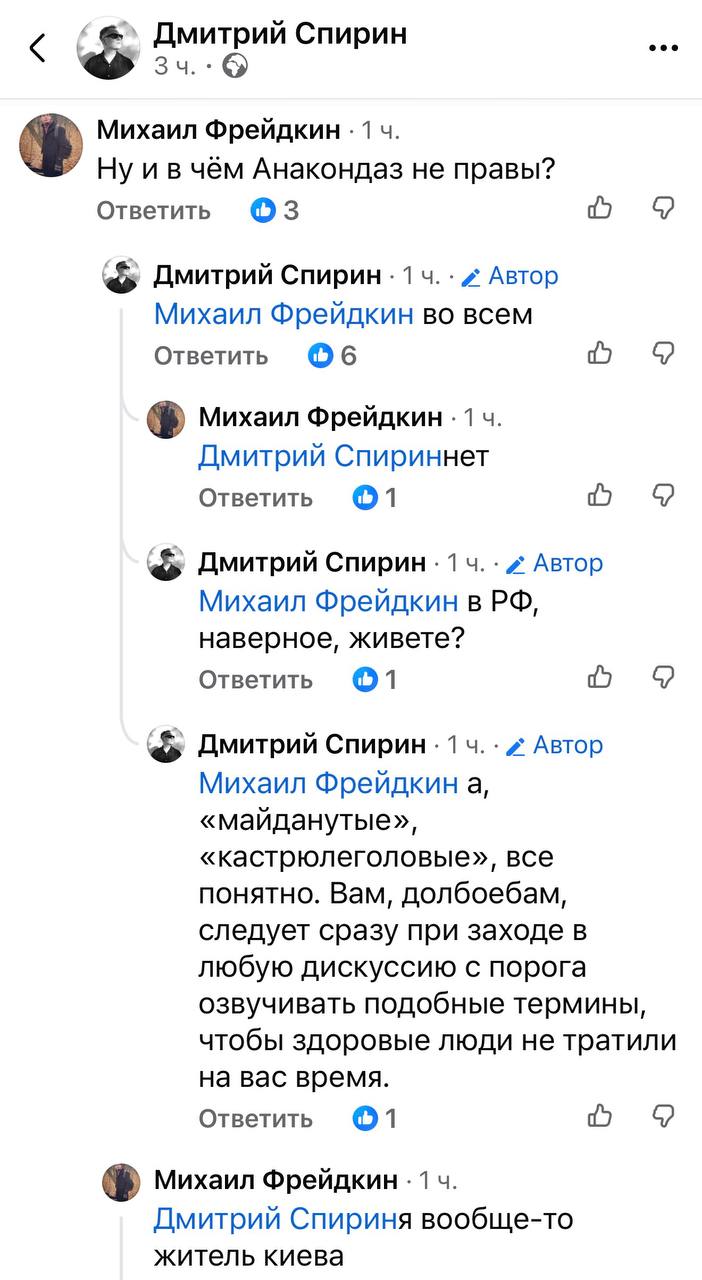Dislike the reply "во всем"
The height and width of the screenshot is (1280, 702).
663,353
